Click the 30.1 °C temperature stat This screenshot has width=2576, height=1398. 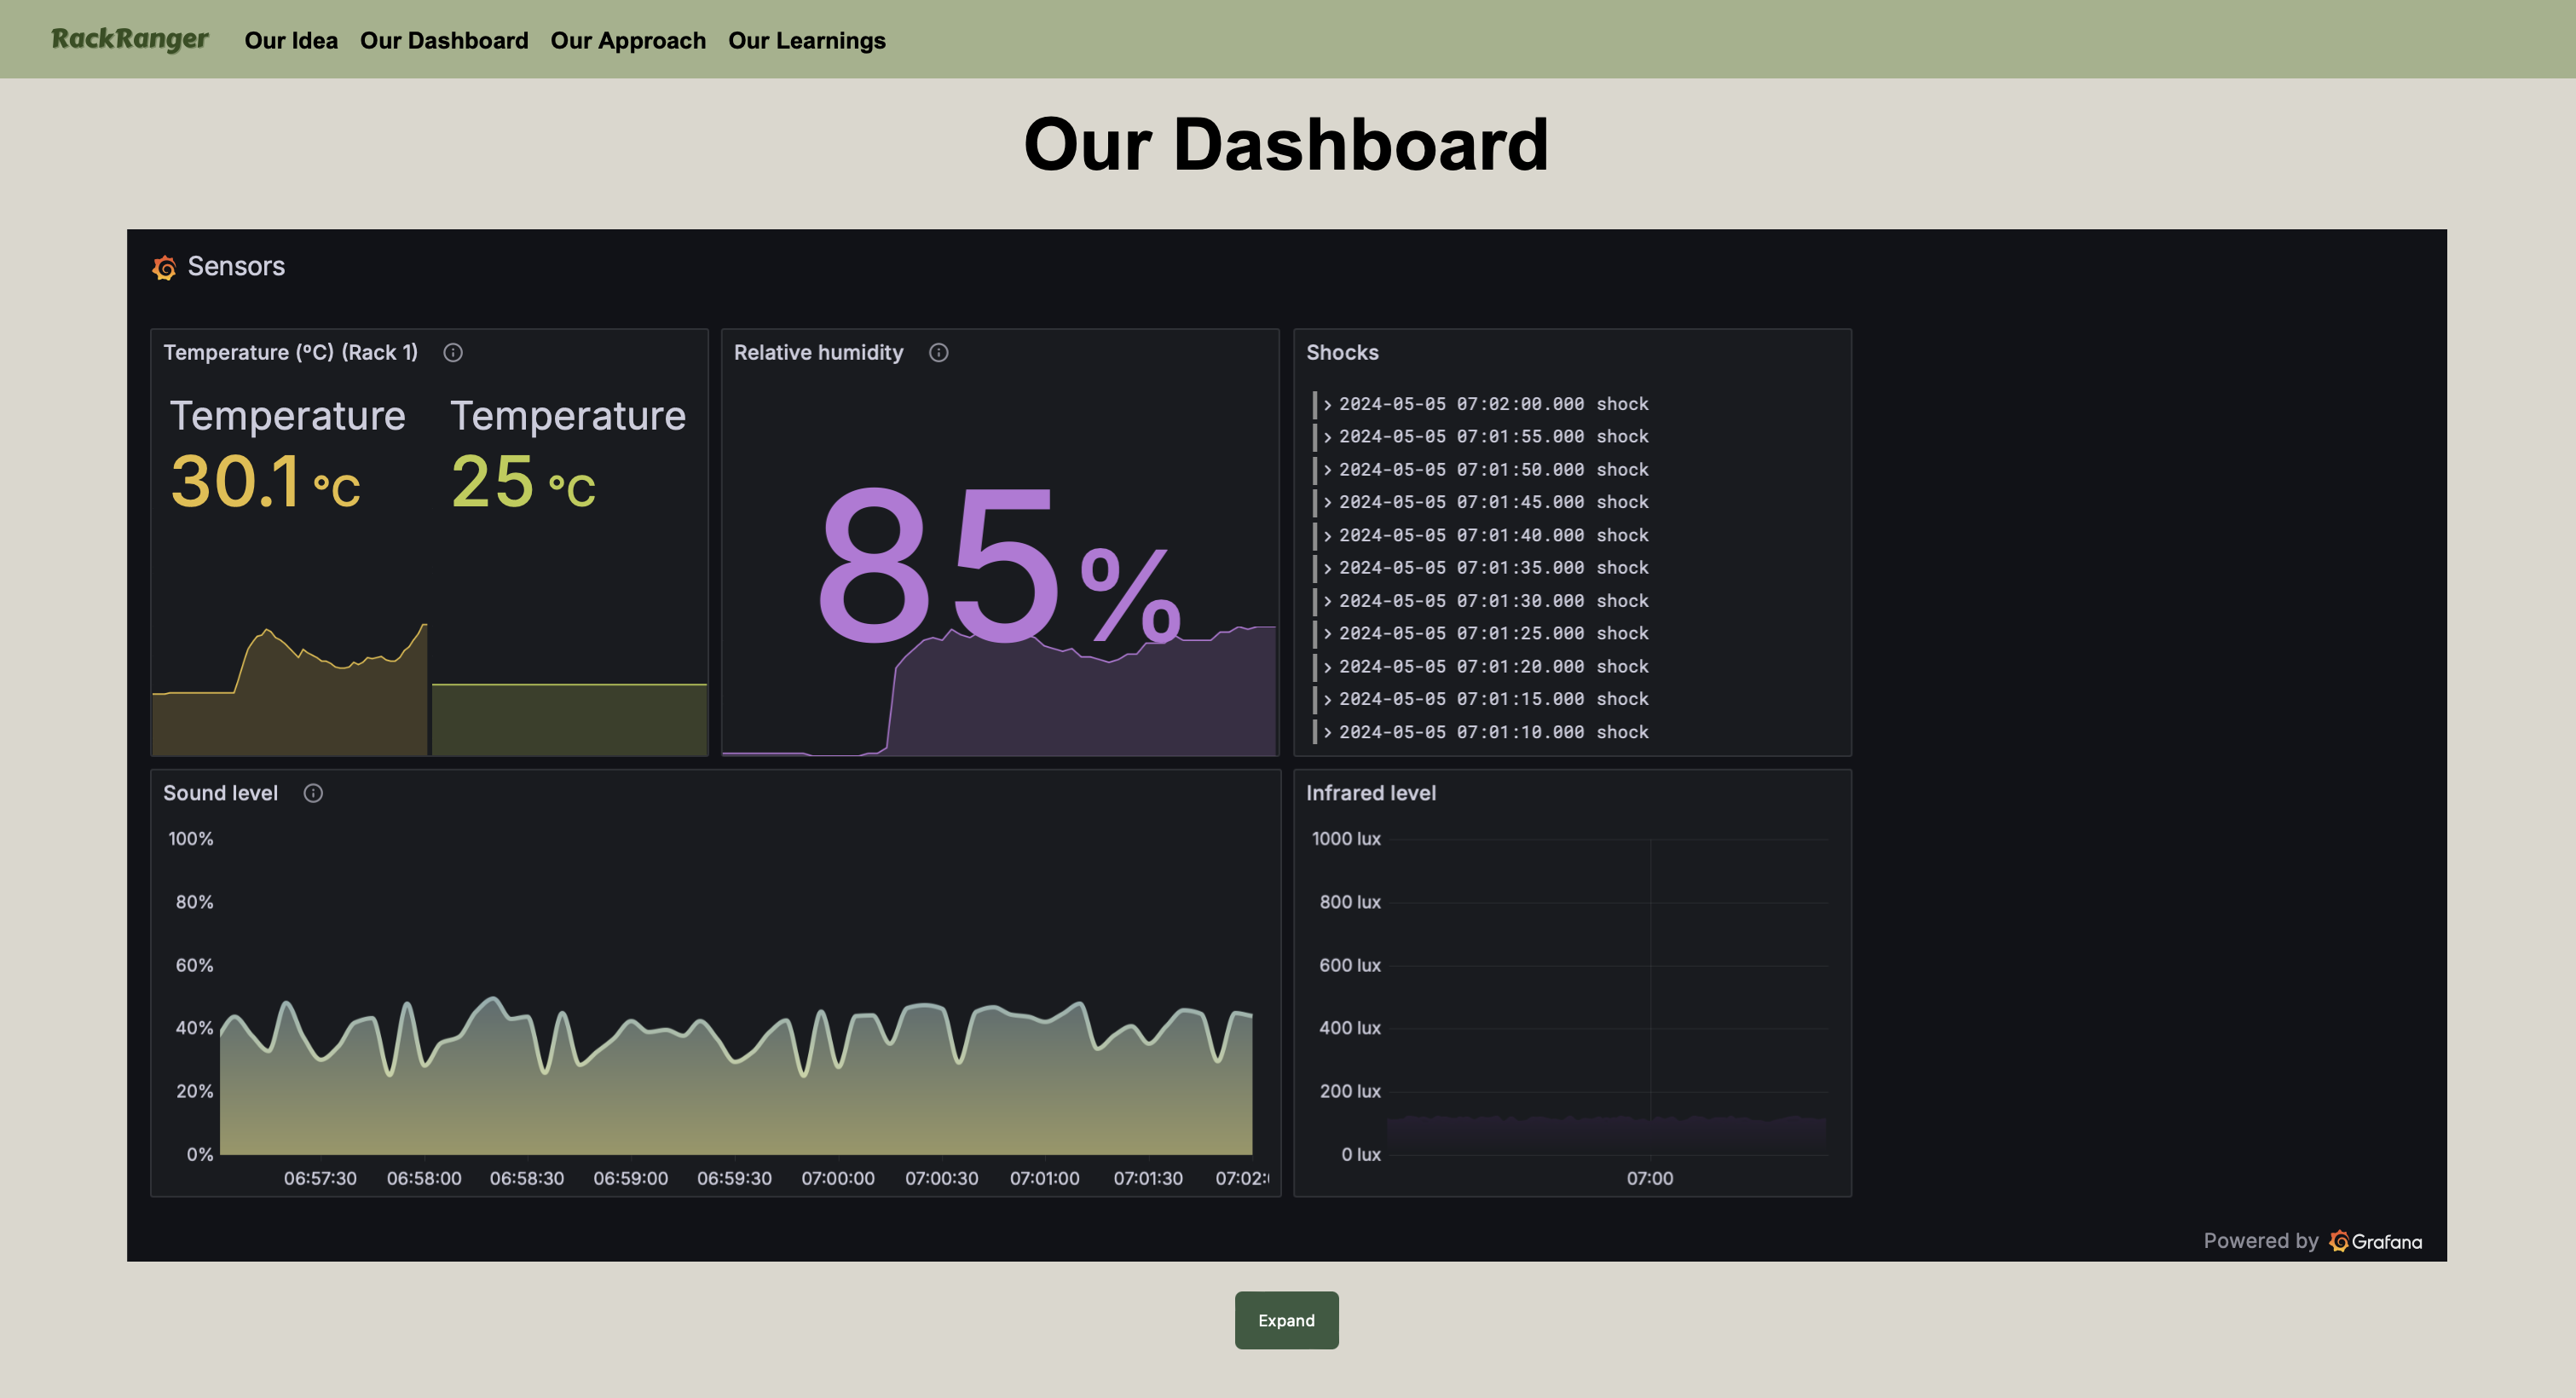point(265,482)
